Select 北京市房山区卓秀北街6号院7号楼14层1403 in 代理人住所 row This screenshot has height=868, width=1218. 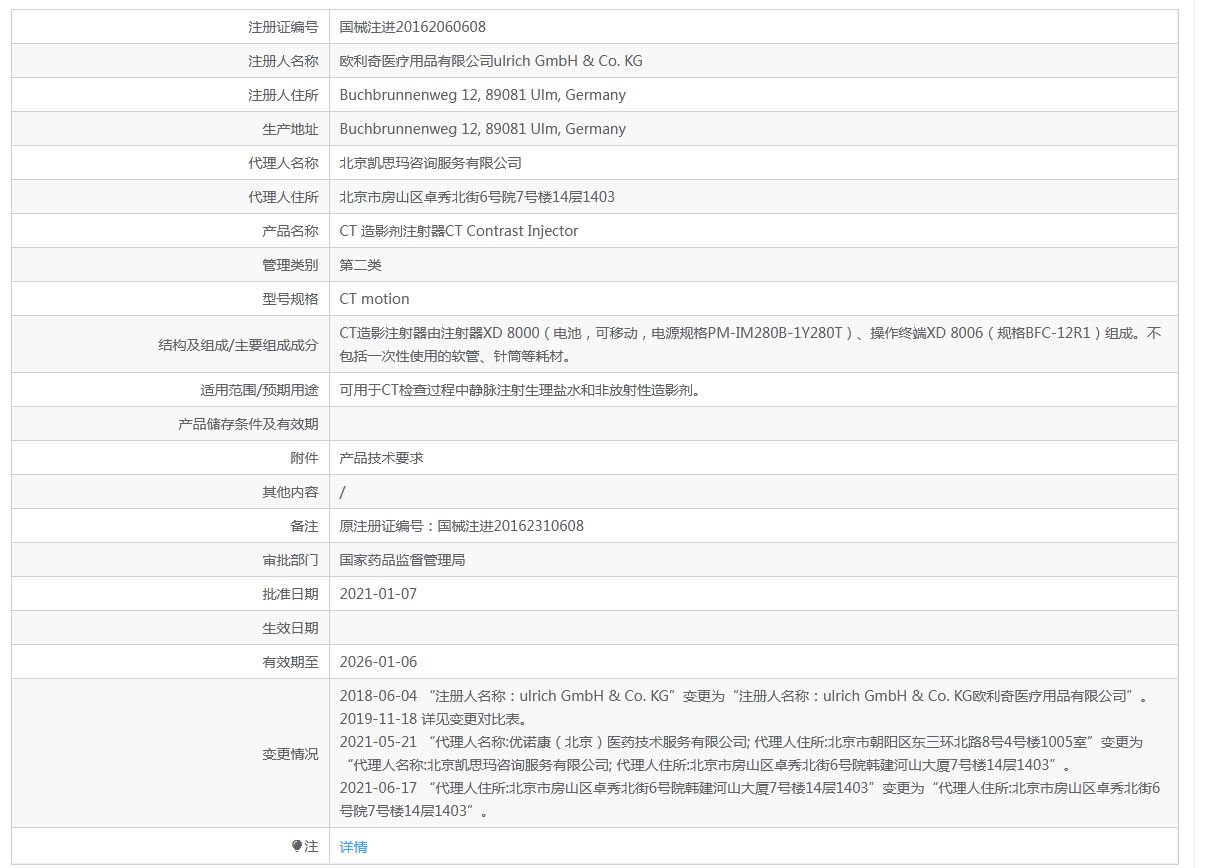(477, 197)
